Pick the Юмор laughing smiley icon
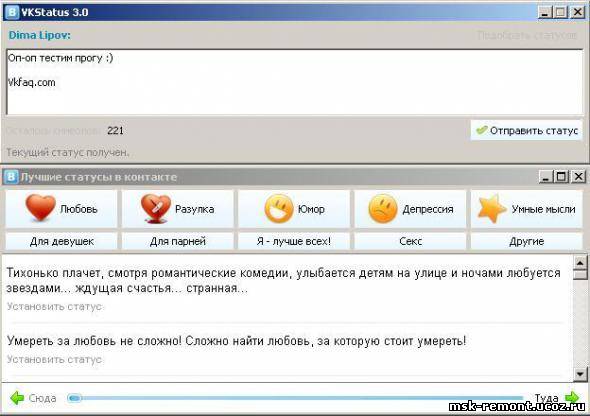The image size is (590, 416). pyautogui.click(x=279, y=209)
